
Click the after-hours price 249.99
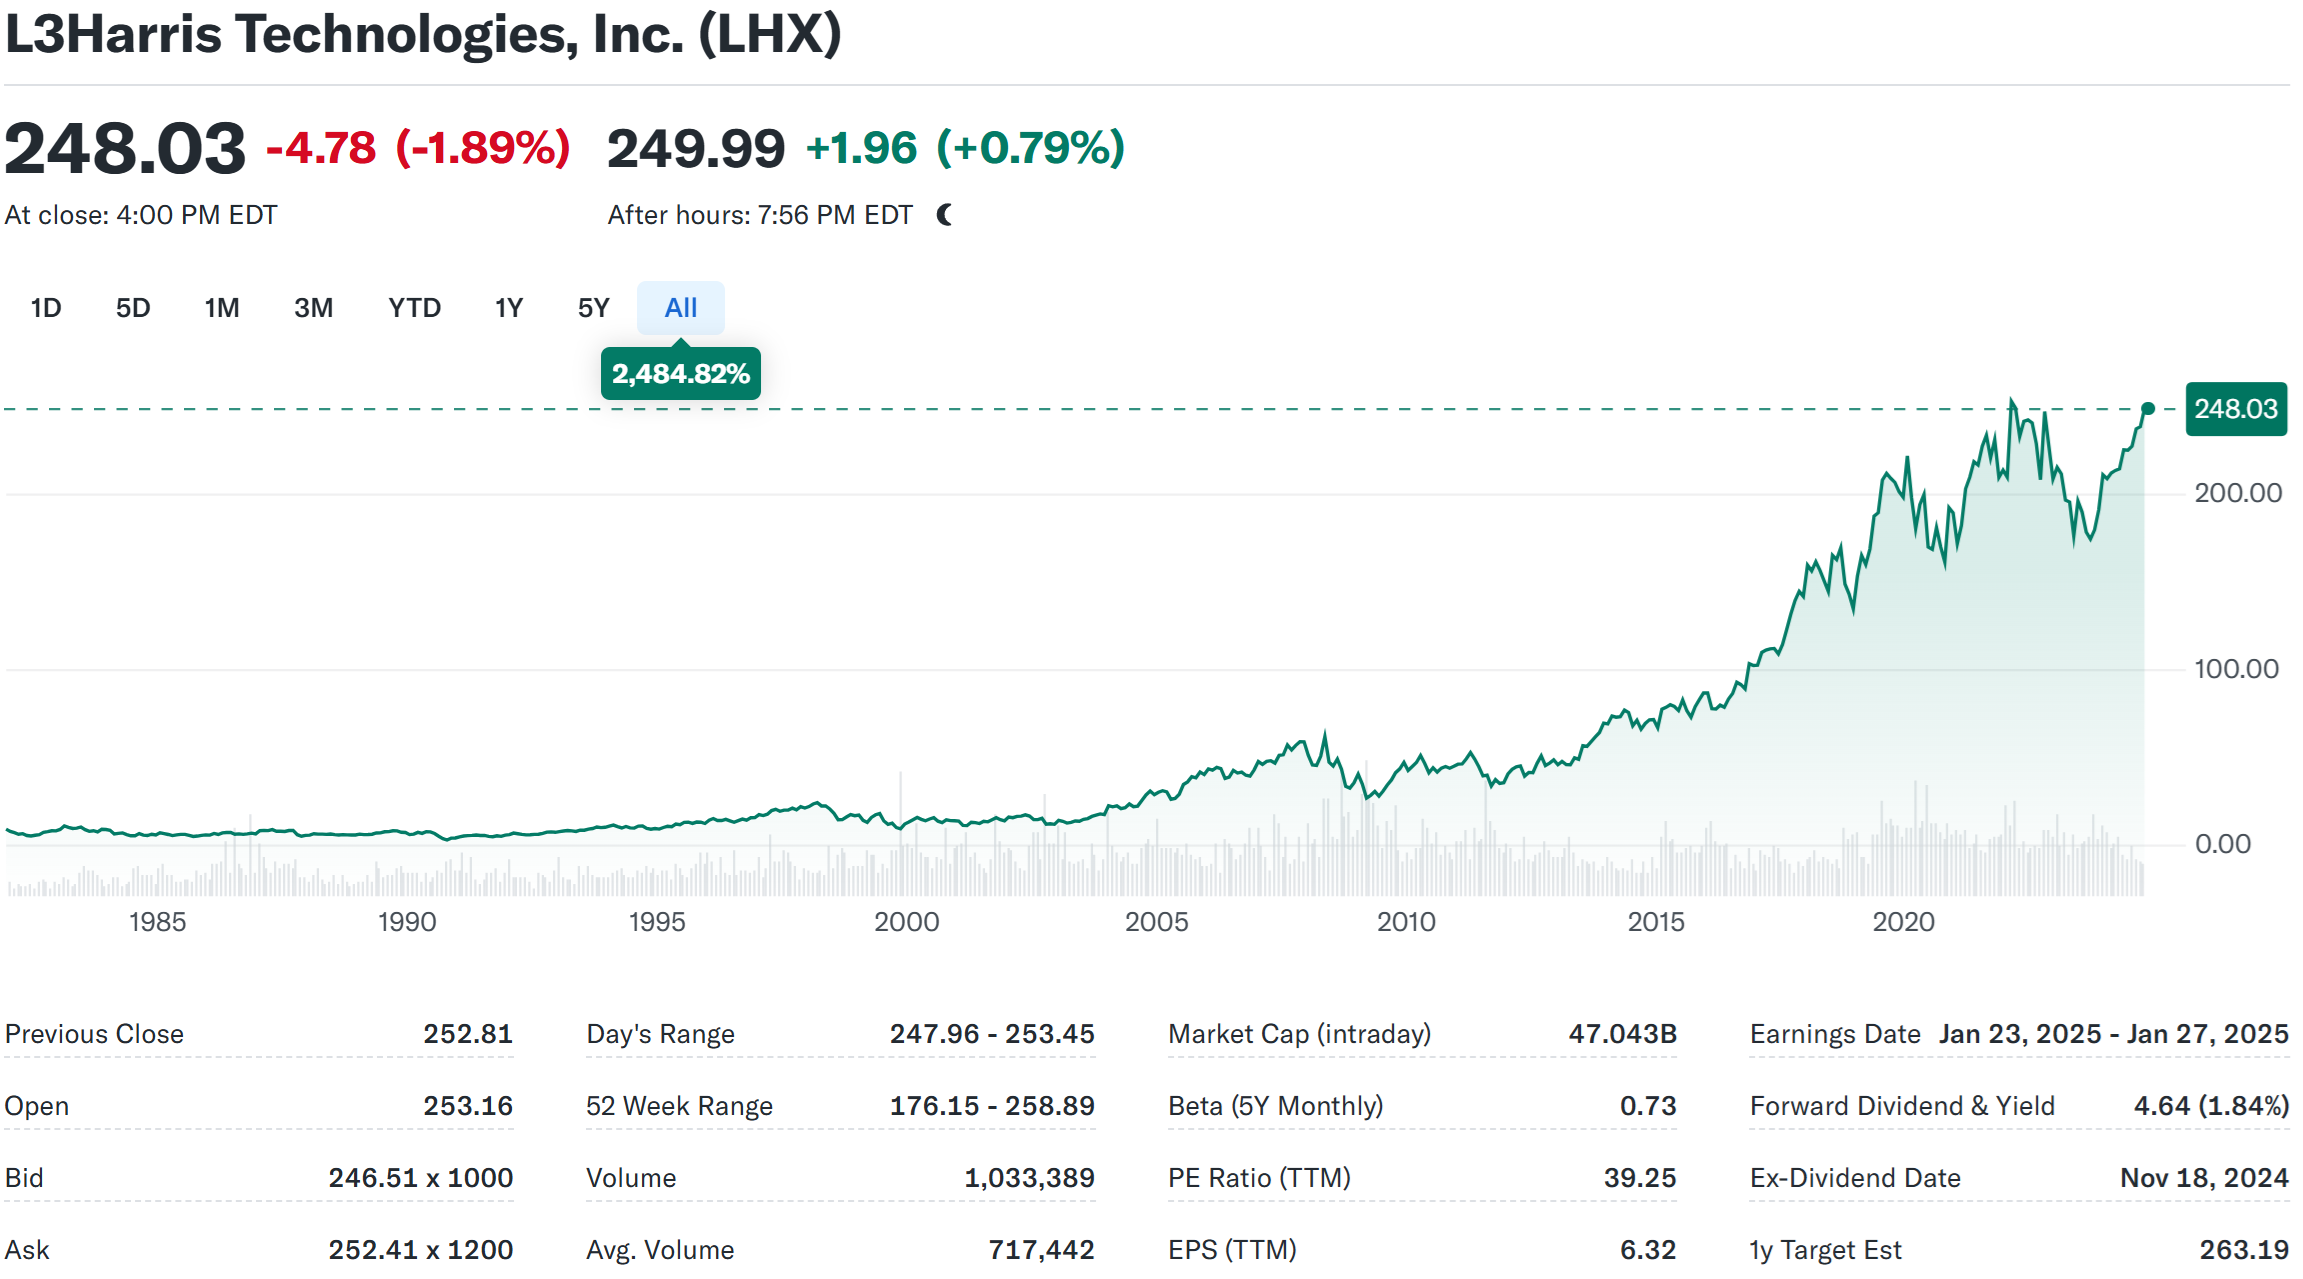point(696,148)
